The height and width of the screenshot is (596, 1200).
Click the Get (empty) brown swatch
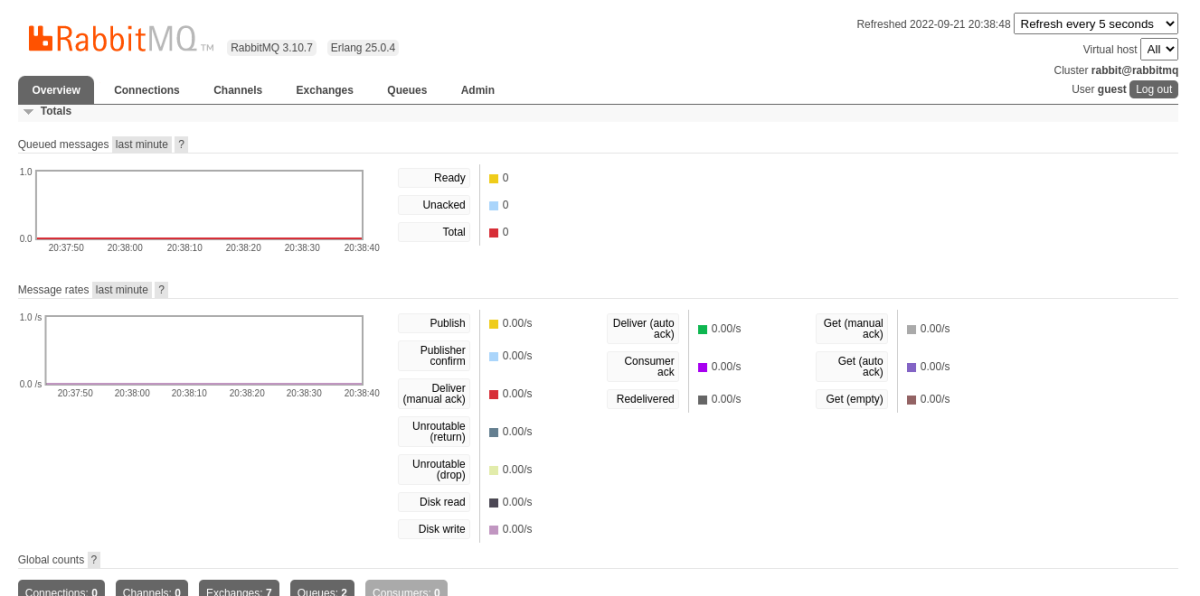point(912,399)
